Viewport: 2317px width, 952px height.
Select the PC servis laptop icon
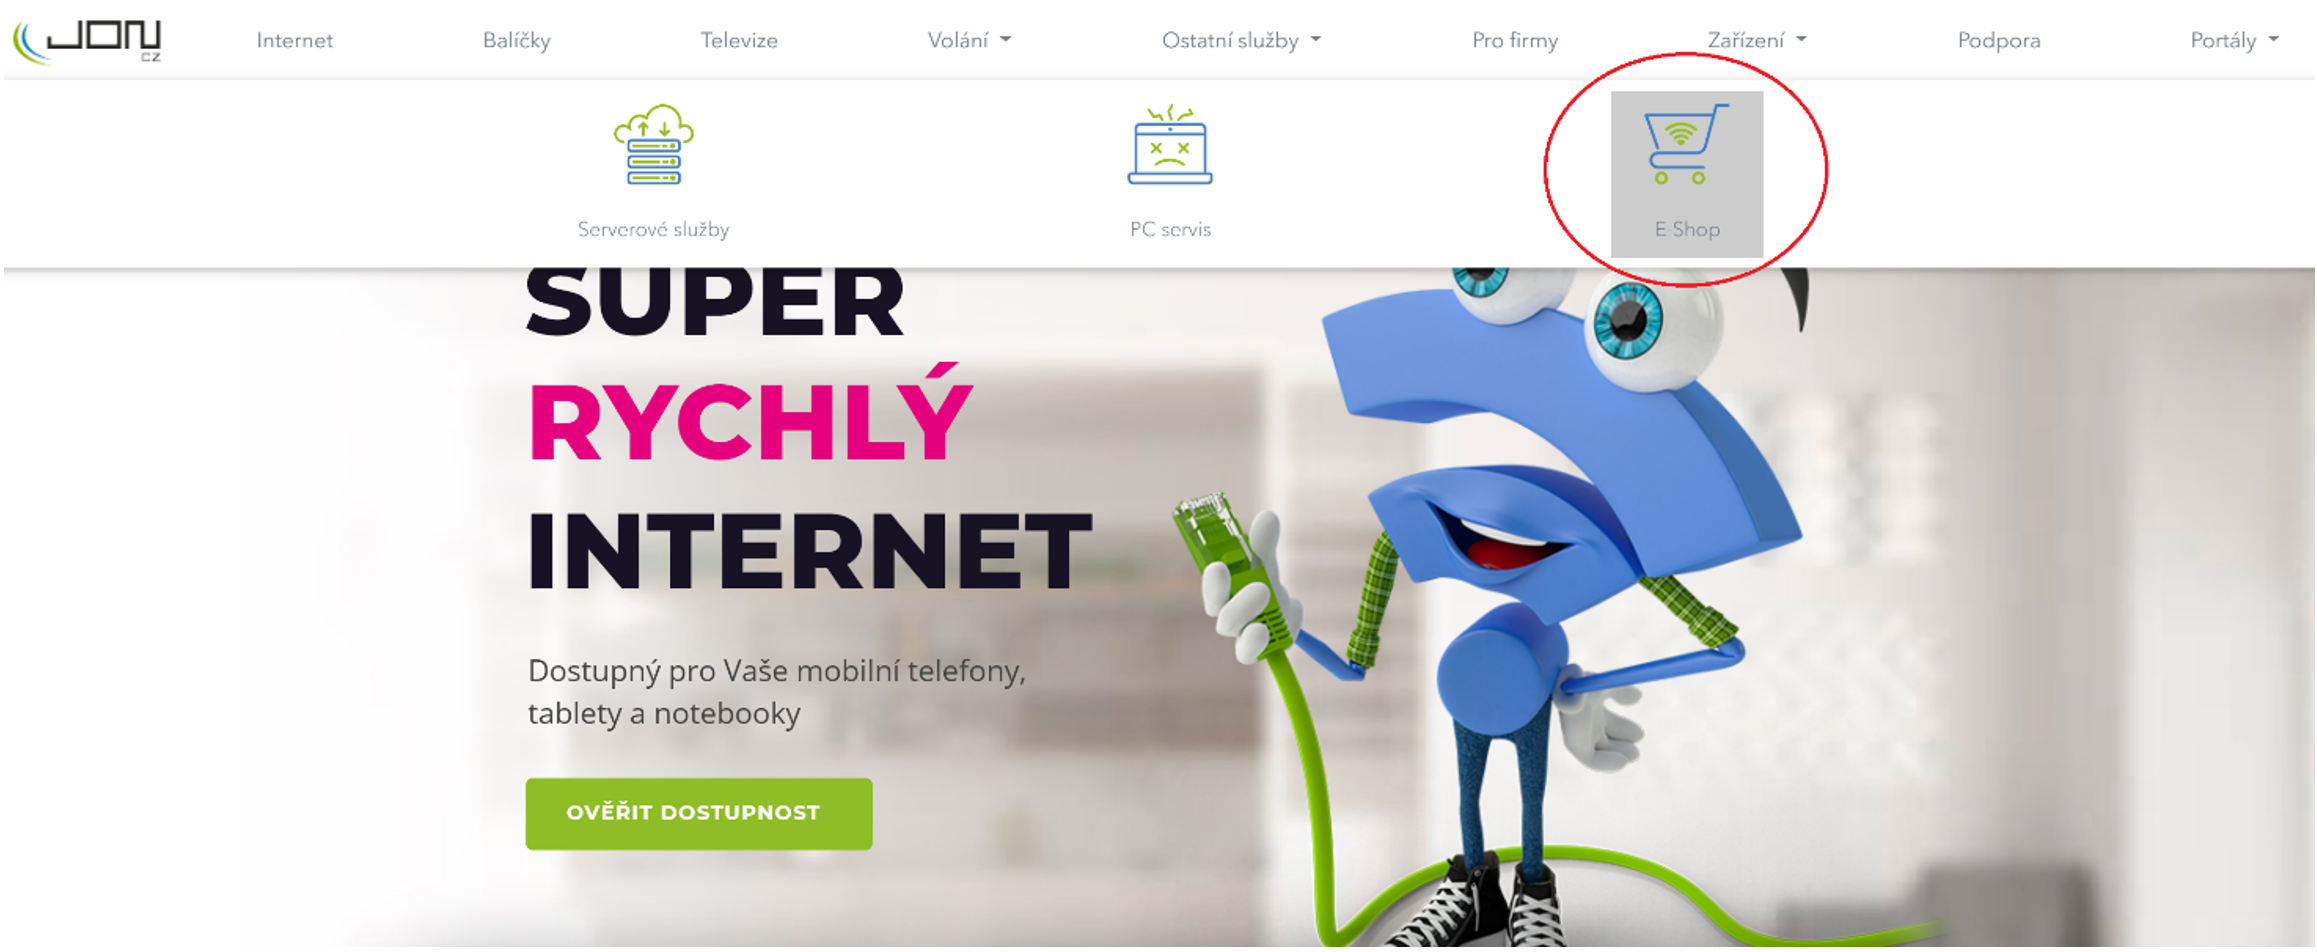[x=1170, y=145]
